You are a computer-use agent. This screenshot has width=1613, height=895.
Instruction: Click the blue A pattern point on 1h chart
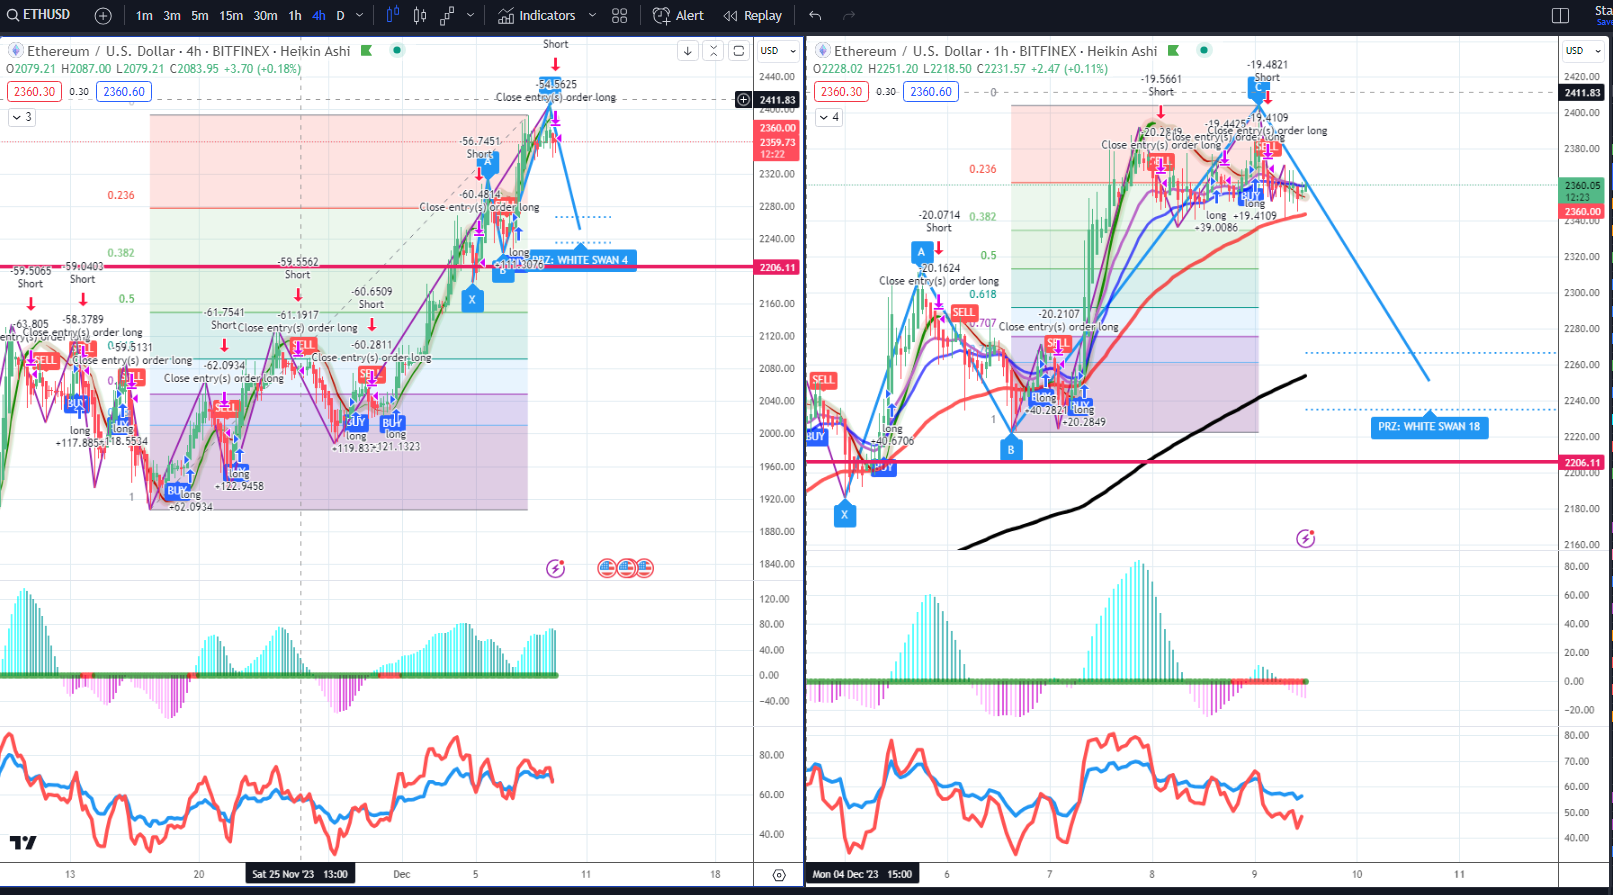pos(921,252)
